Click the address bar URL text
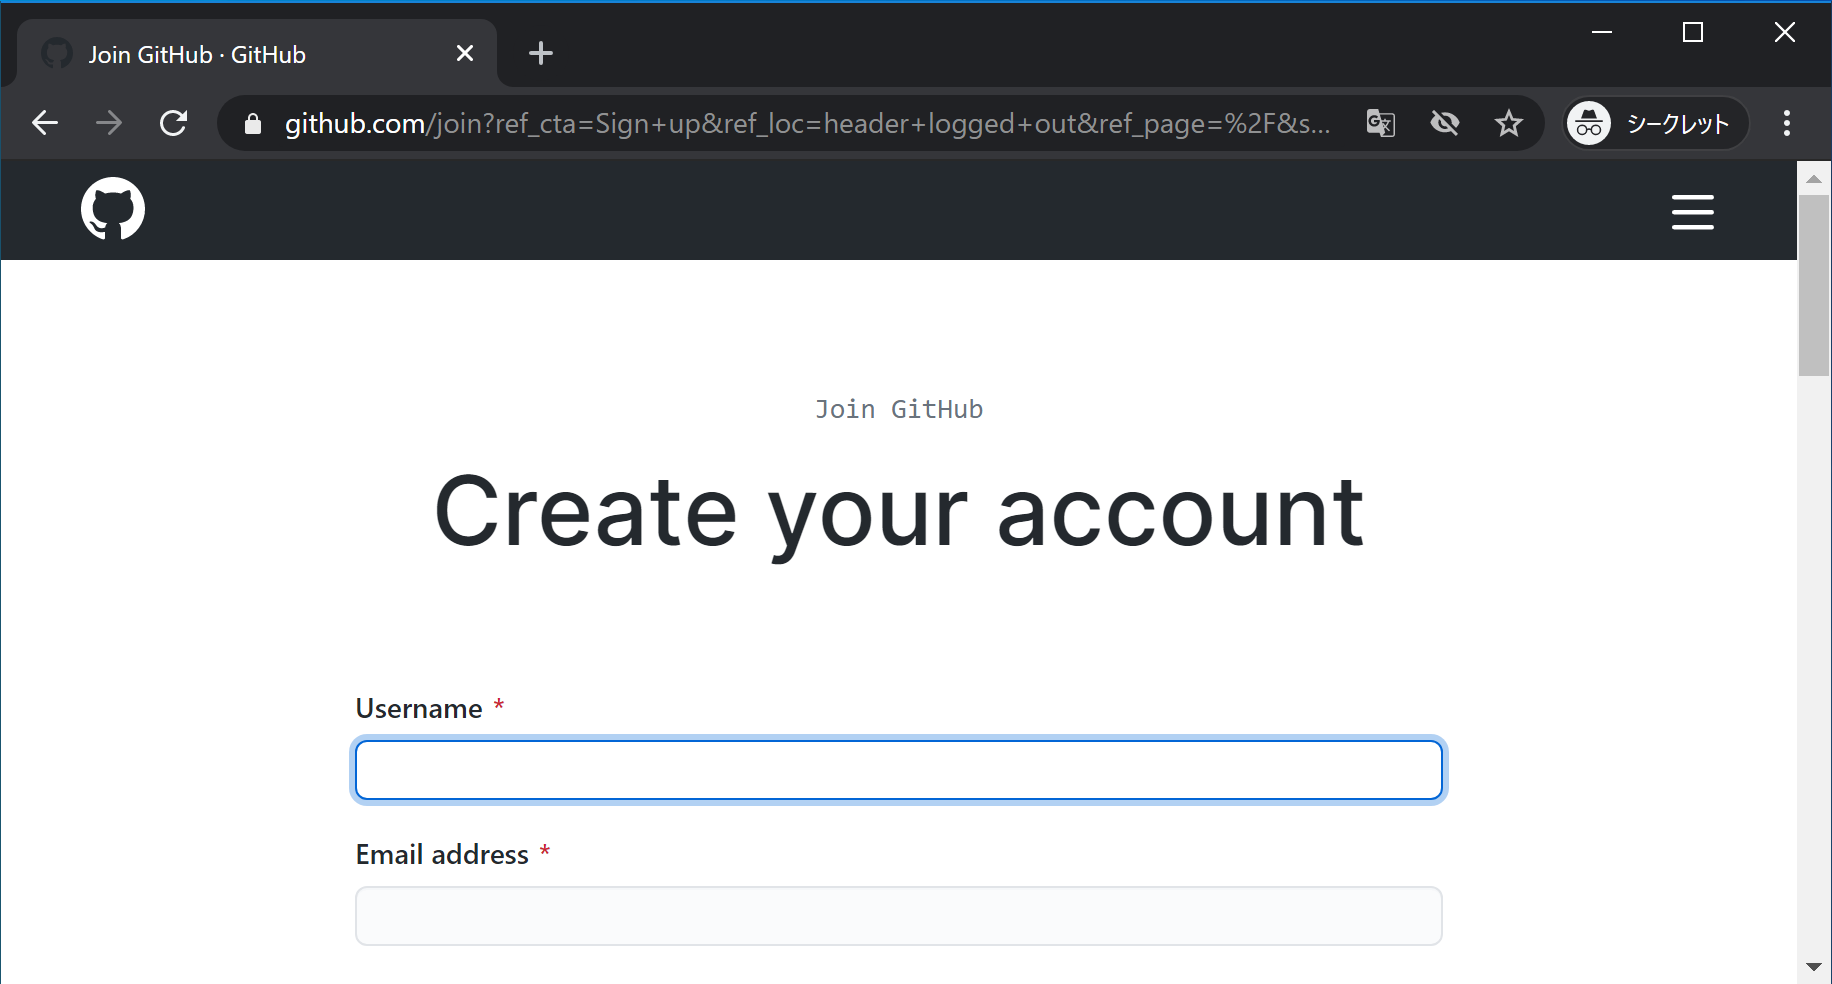The image size is (1832, 984). 800,123
